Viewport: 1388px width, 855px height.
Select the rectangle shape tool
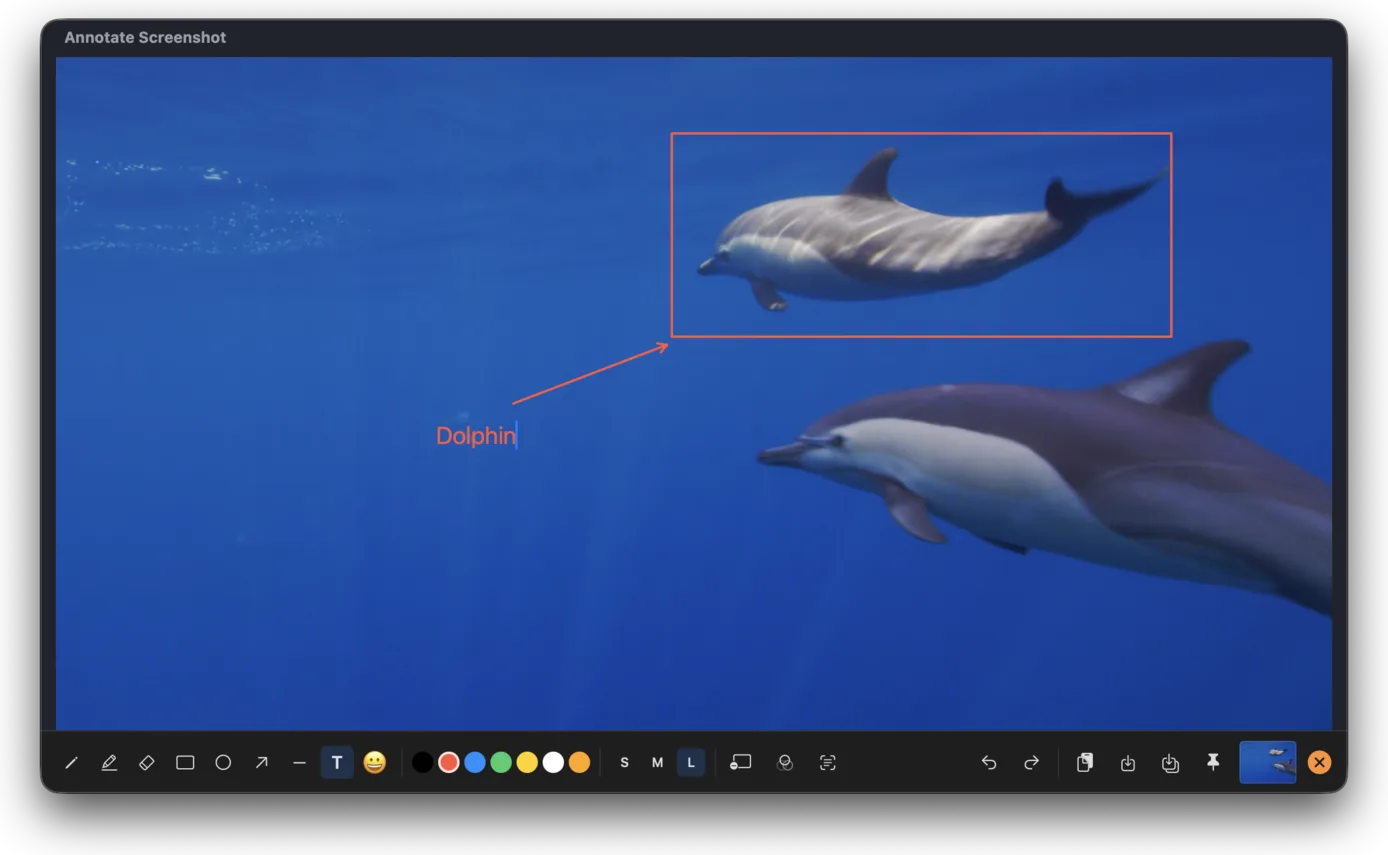click(185, 763)
